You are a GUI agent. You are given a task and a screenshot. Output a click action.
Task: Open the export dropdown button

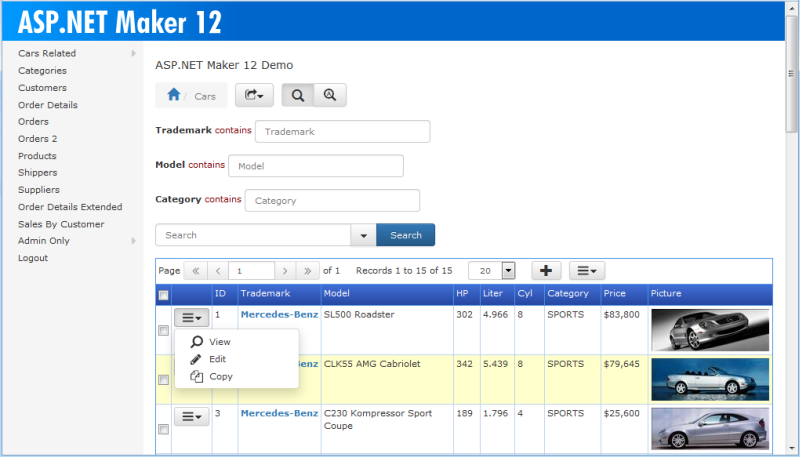click(254, 95)
